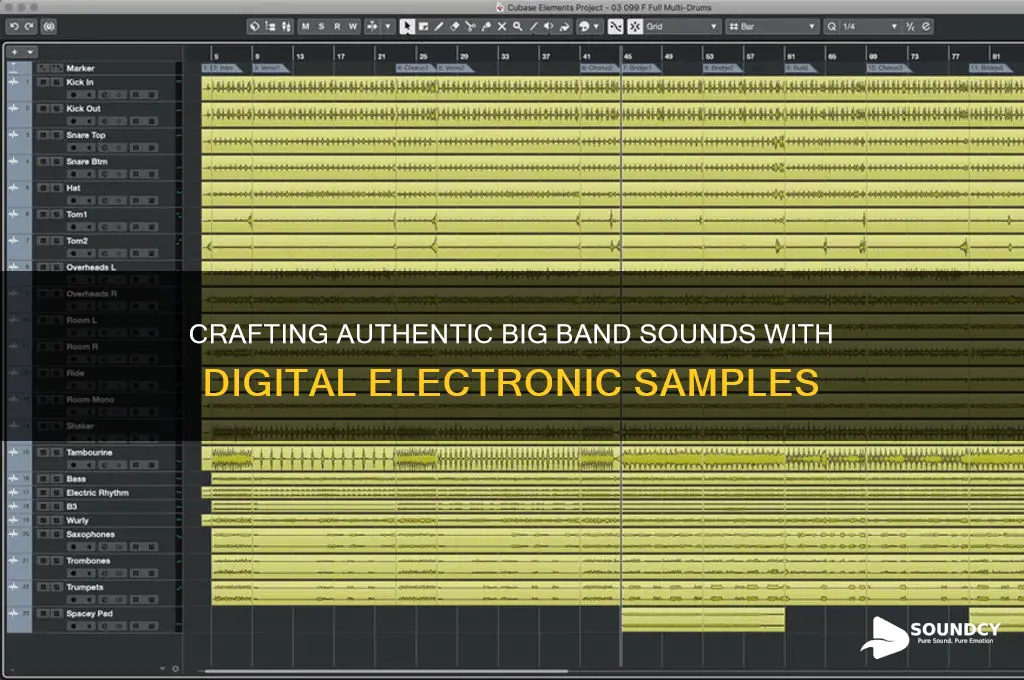The height and width of the screenshot is (680, 1024).
Task: Select the Split scissors tool
Action: (470, 26)
